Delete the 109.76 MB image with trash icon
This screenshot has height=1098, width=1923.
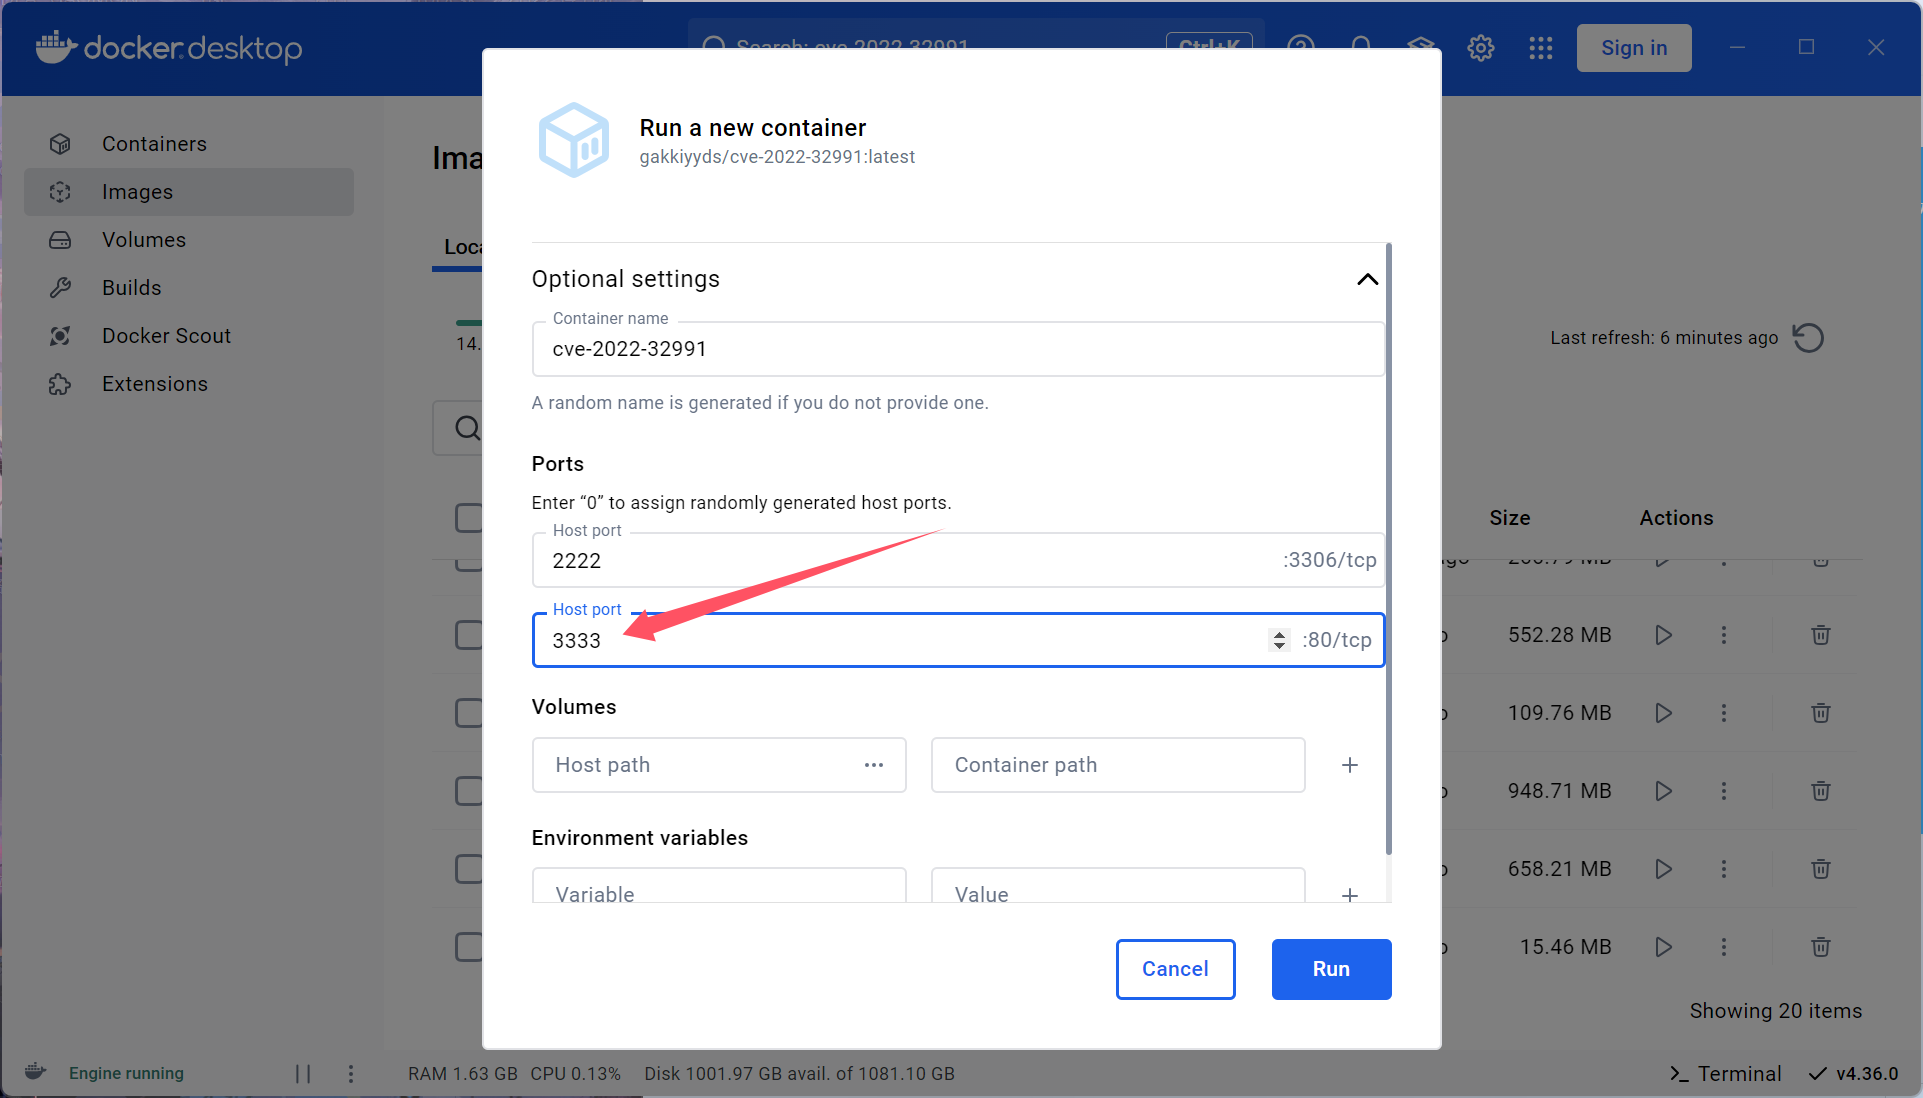[x=1820, y=713]
